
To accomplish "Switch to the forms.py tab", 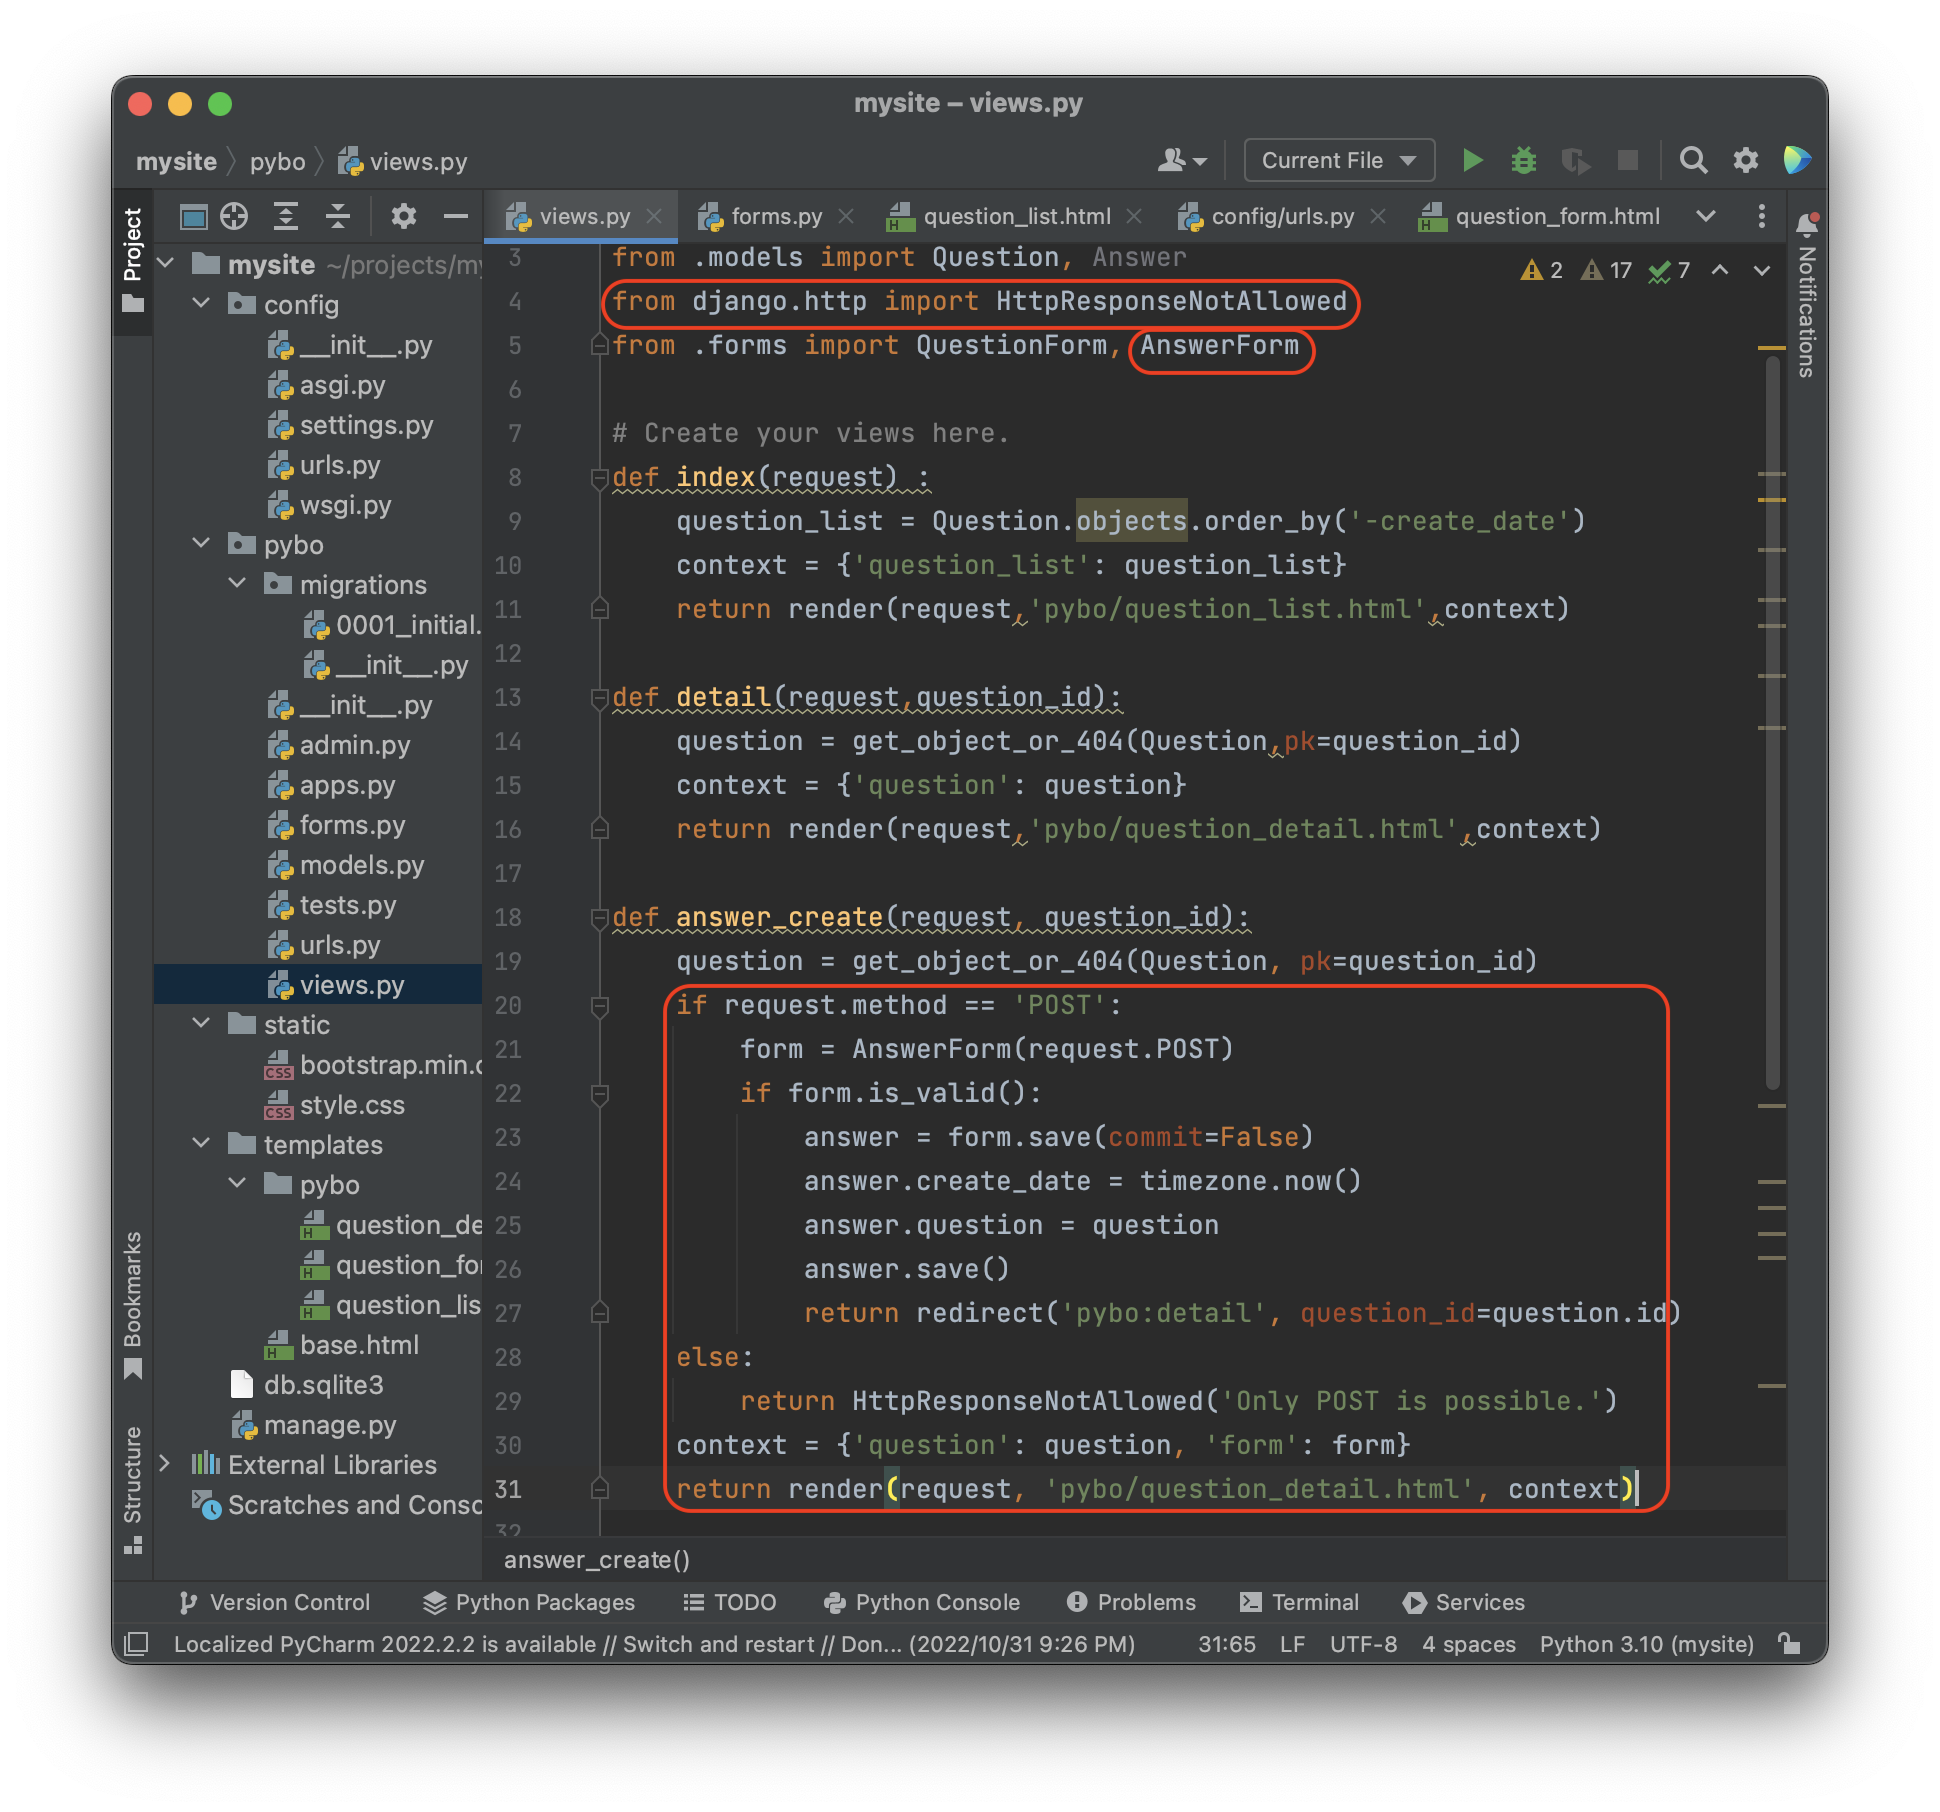I will click(775, 216).
